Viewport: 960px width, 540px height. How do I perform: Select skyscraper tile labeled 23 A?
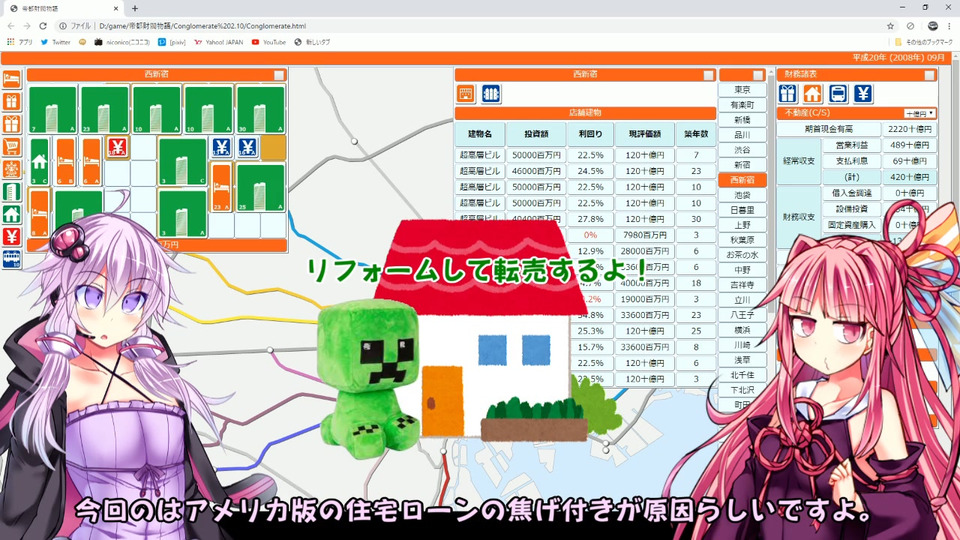[x=105, y=110]
